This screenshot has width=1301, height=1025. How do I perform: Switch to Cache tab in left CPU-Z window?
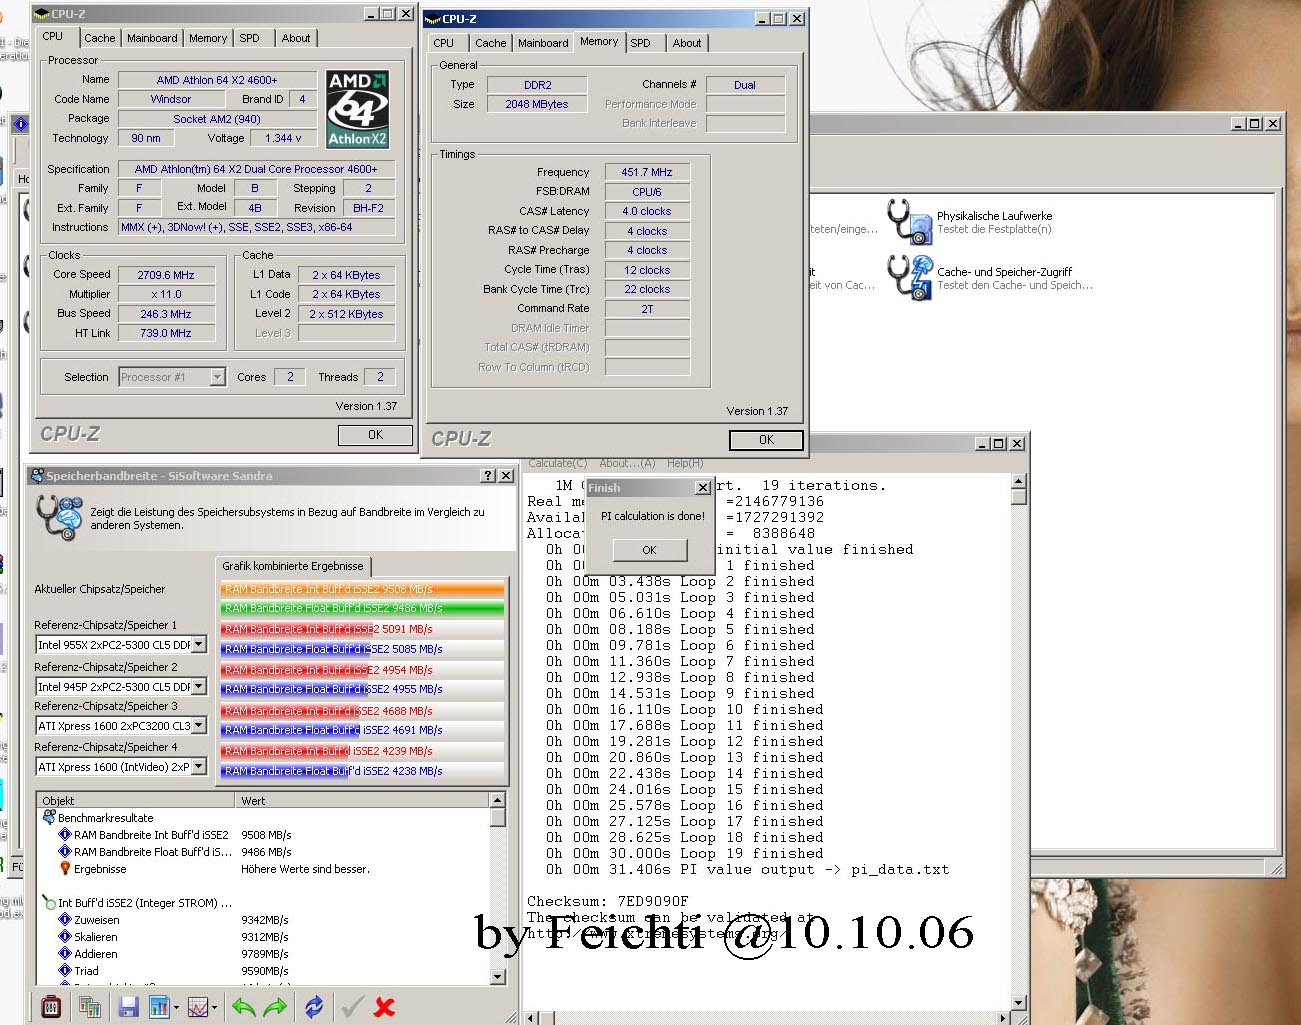pos(99,38)
